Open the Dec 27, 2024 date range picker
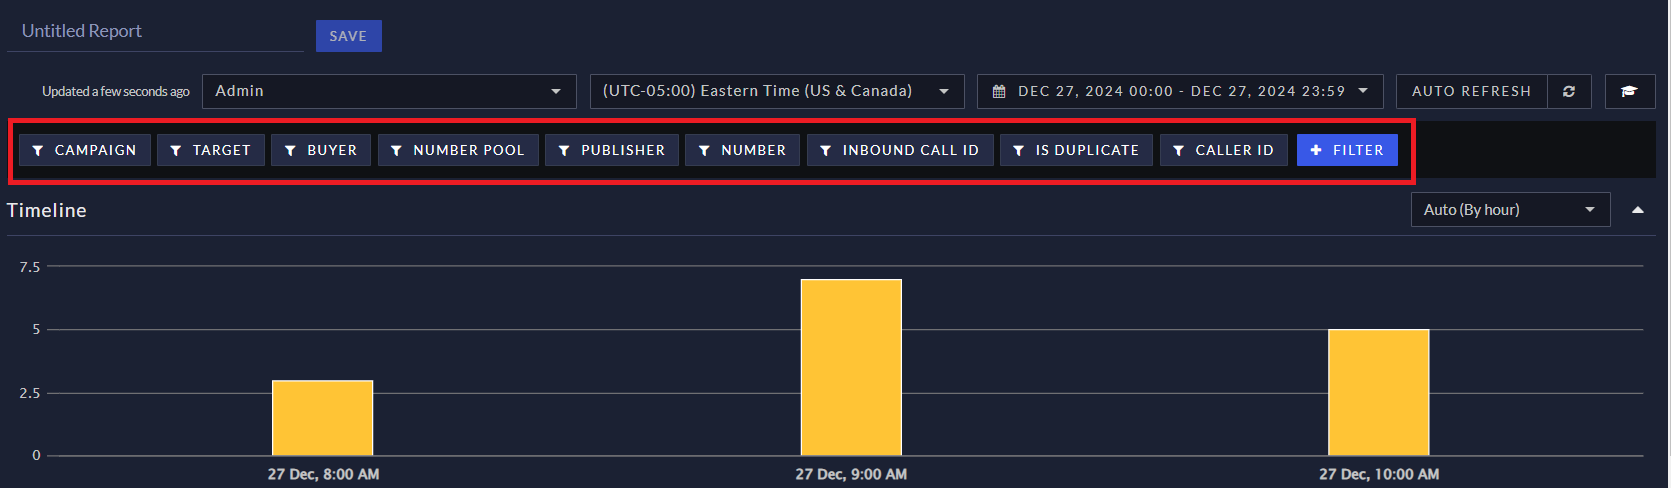The width and height of the screenshot is (1671, 488). click(x=1180, y=91)
